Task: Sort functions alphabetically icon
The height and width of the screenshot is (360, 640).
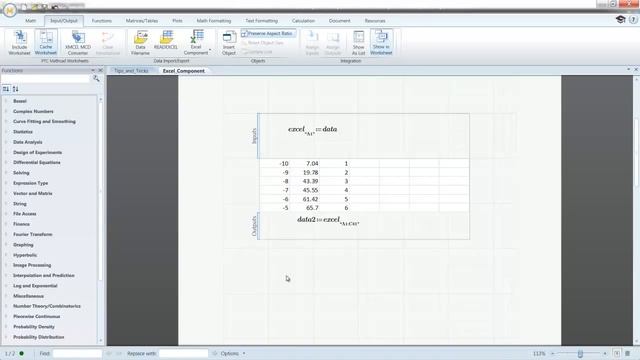Action: point(16,89)
